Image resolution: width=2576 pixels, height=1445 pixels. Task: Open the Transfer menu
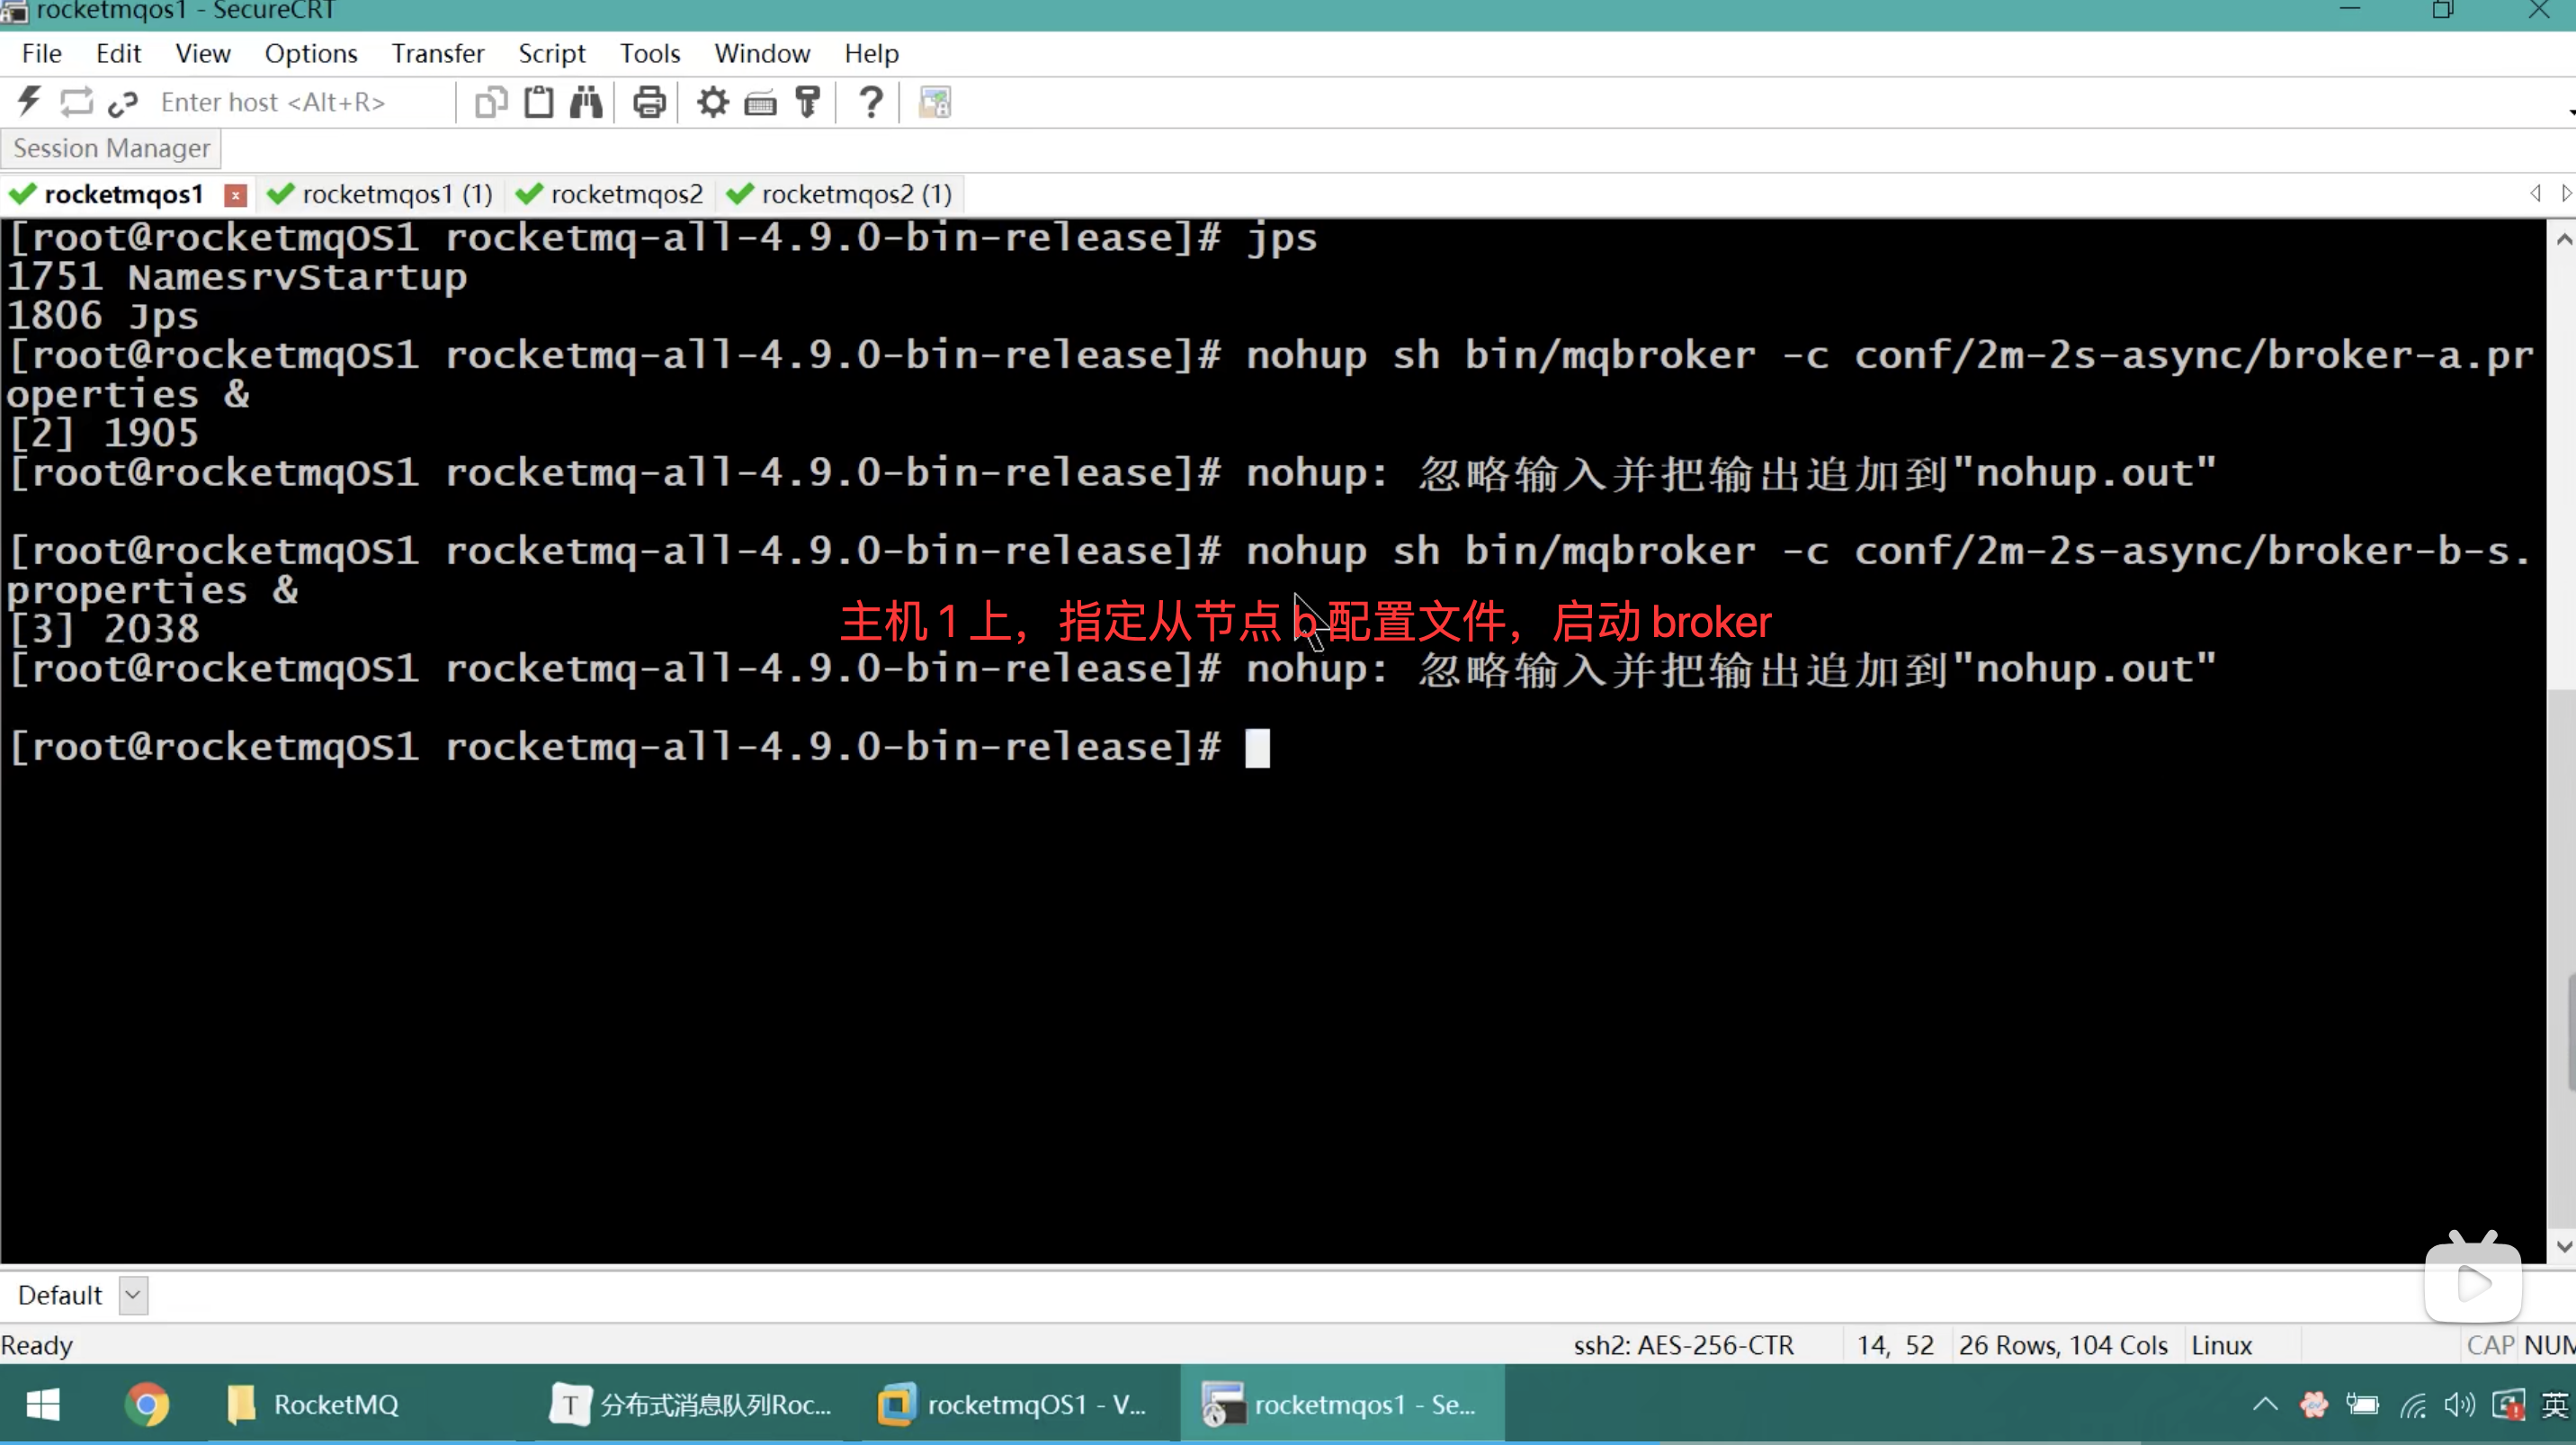click(437, 53)
